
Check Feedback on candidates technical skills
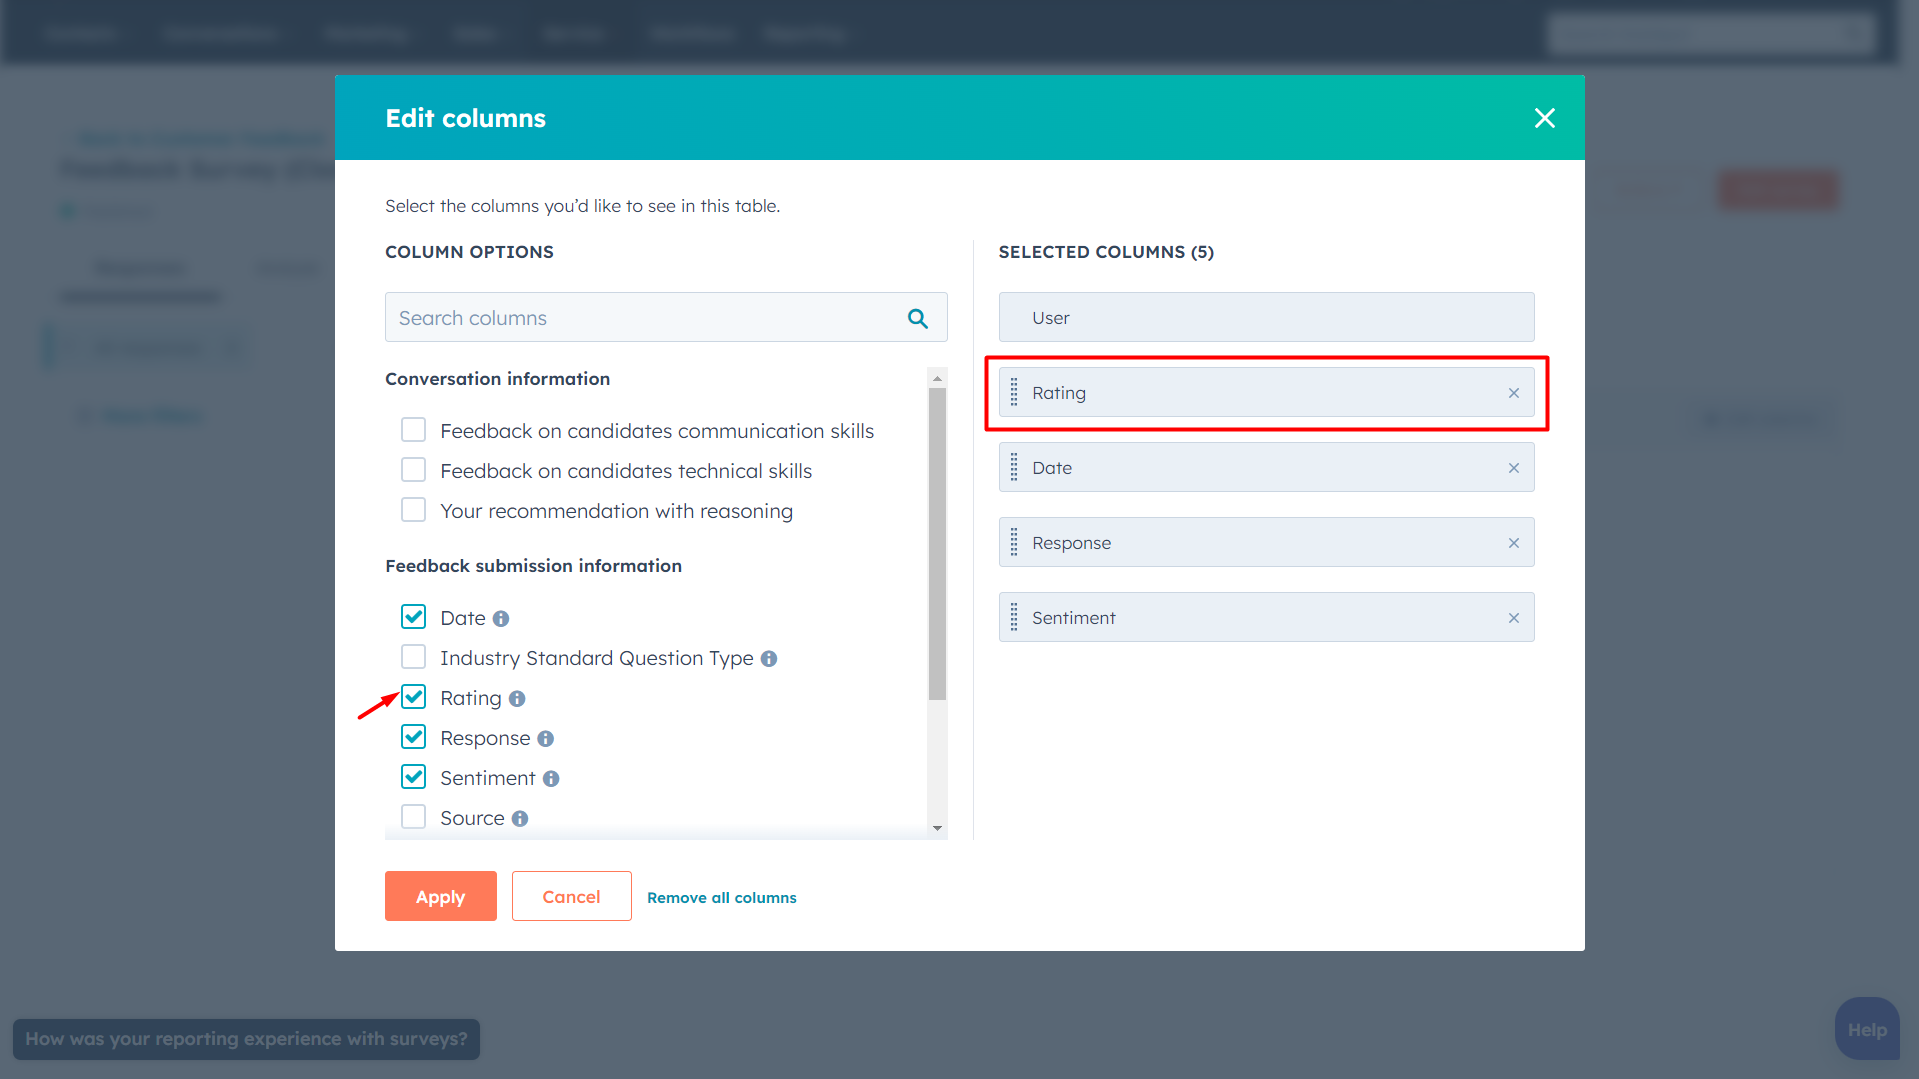[413, 470]
